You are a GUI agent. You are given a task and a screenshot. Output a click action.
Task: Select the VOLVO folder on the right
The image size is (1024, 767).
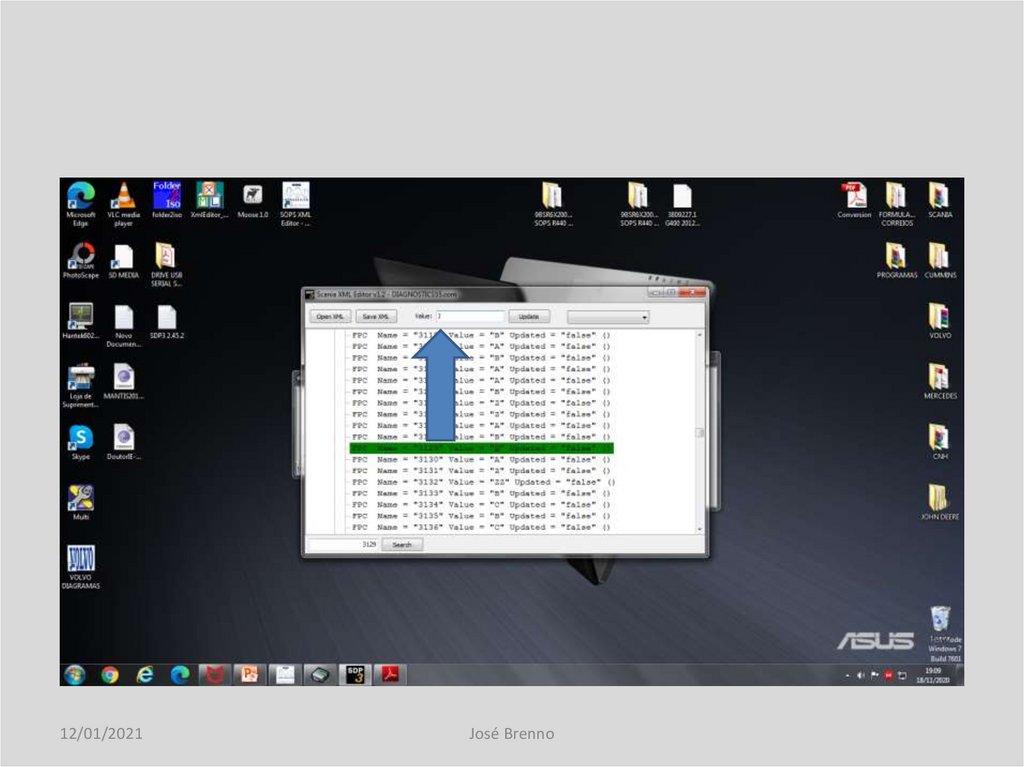940,320
